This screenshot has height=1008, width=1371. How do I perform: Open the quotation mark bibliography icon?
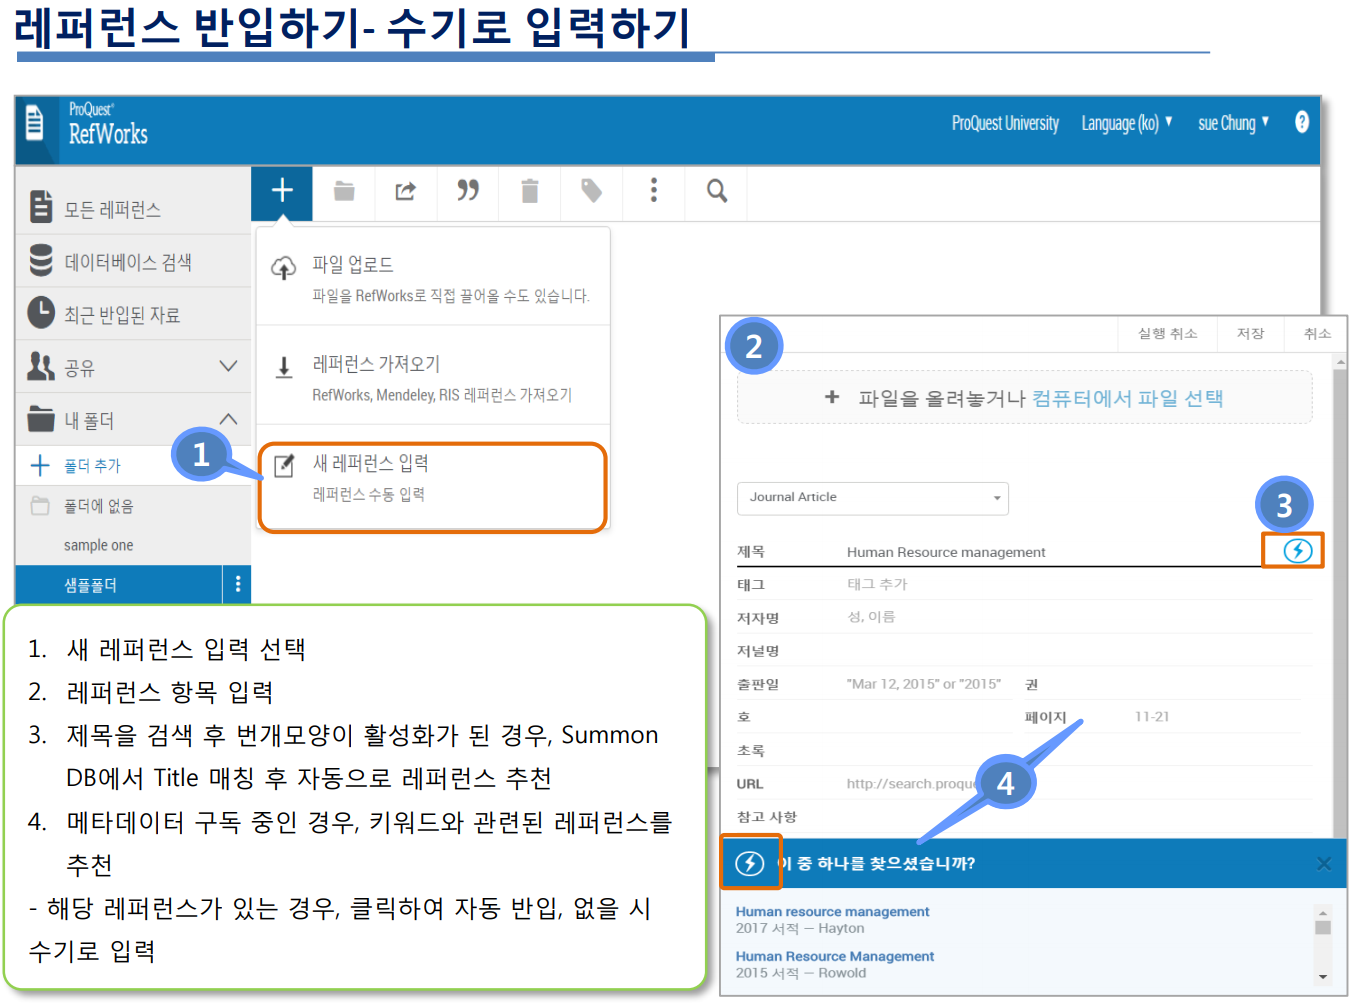[x=468, y=190]
